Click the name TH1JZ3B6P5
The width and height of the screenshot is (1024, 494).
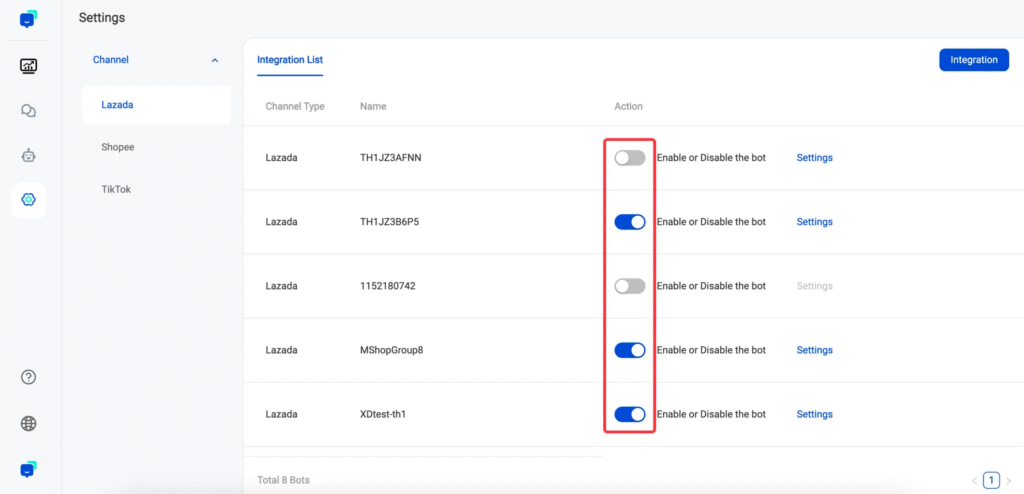pos(389,222)
